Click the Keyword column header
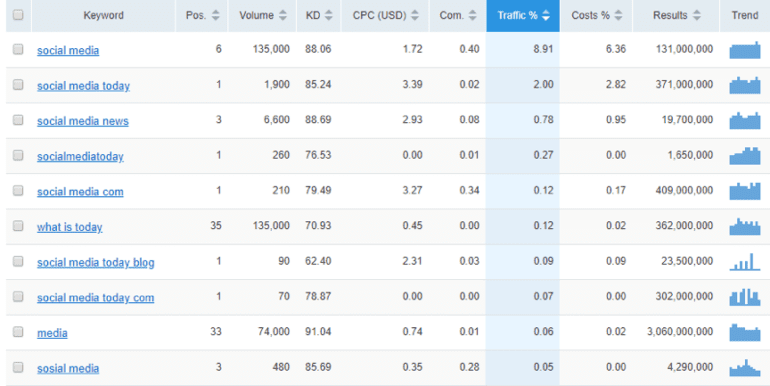The width and height of the screenshot is (770, 386). pos(104,16)
